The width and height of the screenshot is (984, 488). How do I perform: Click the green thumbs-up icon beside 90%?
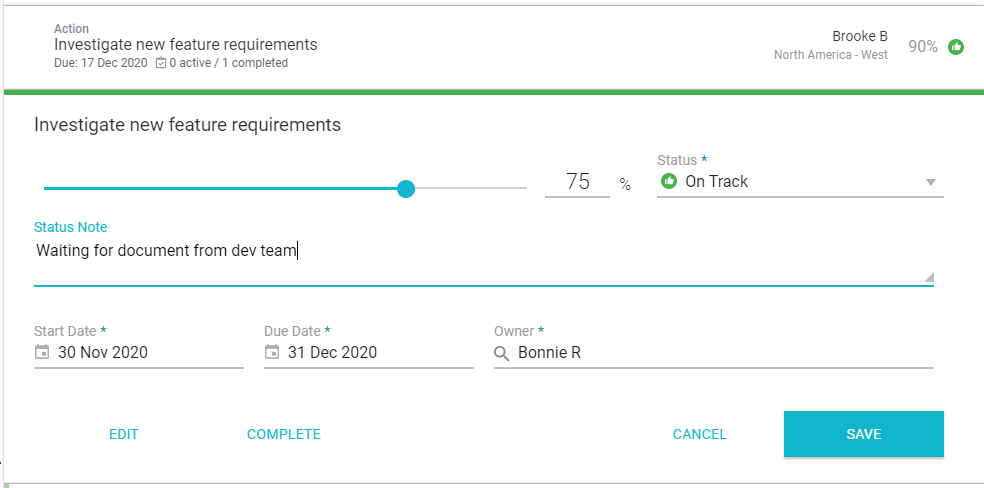[x=956, y=47]
